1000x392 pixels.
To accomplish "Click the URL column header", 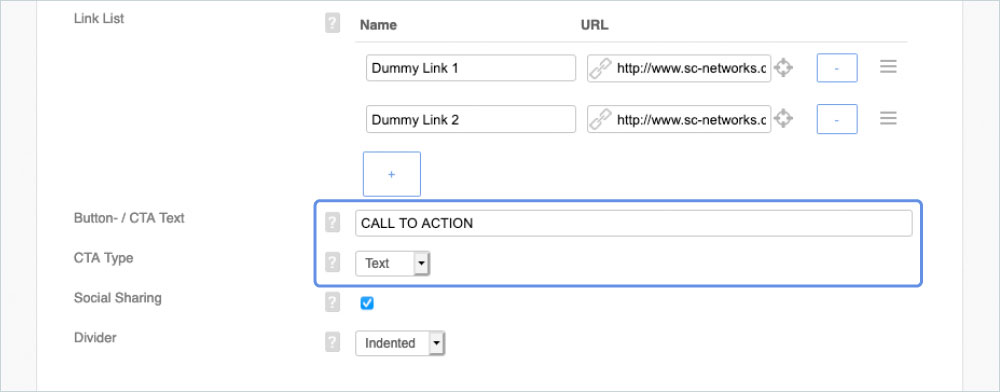I will [594, 25].
